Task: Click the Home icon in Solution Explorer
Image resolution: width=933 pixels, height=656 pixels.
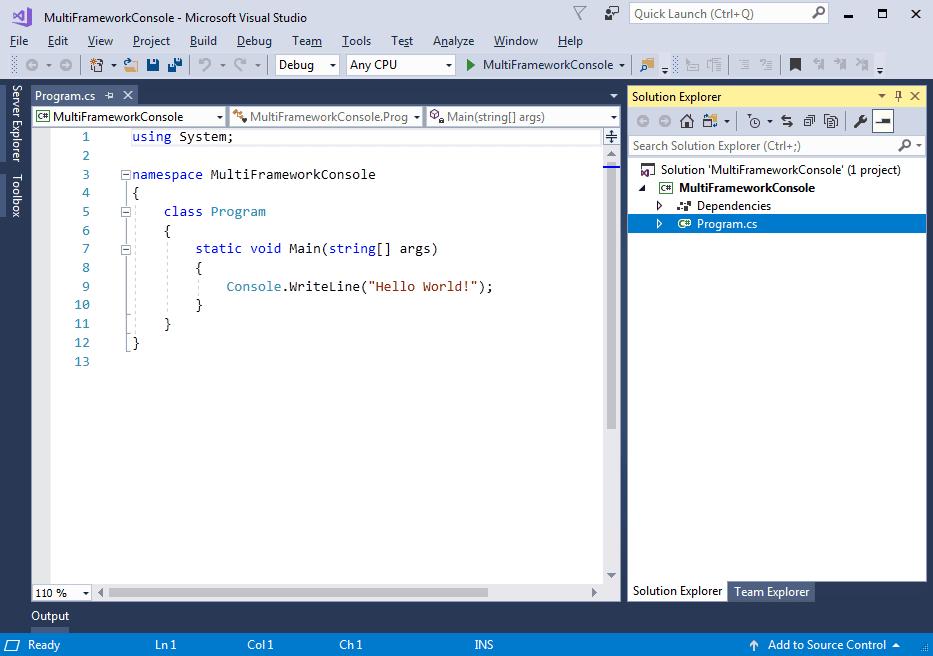Action: tap(686, 121)
